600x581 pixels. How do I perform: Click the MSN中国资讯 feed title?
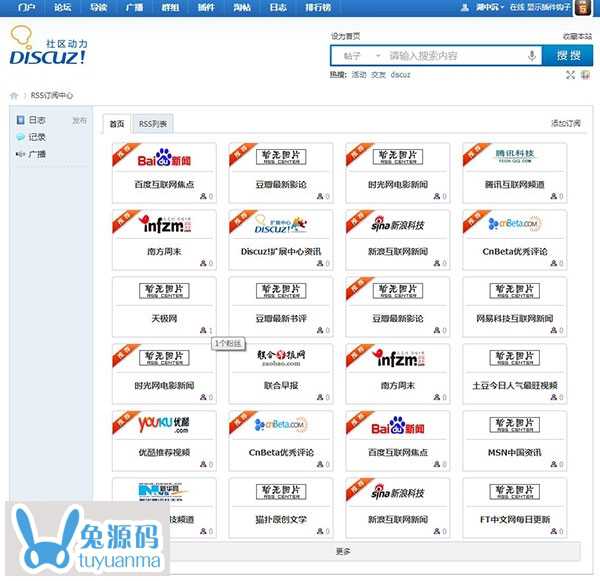515,452
